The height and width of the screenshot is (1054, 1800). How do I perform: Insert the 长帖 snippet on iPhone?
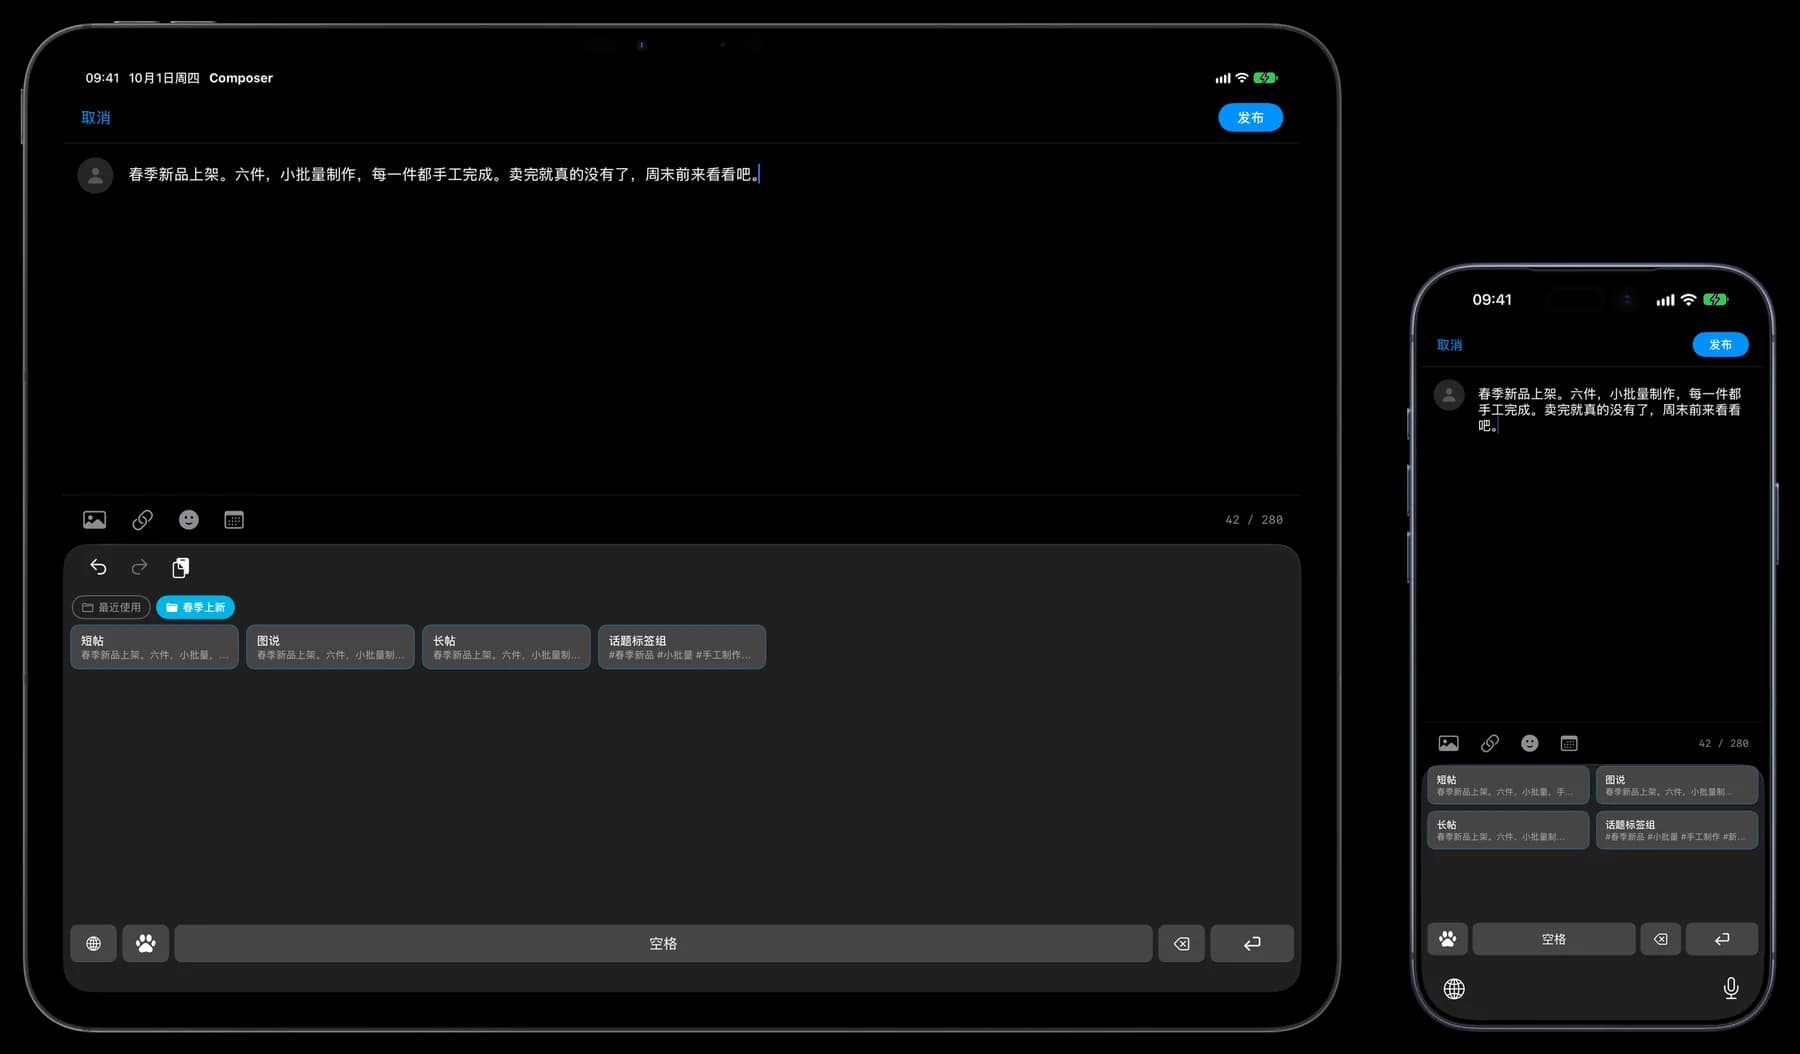1508,830
